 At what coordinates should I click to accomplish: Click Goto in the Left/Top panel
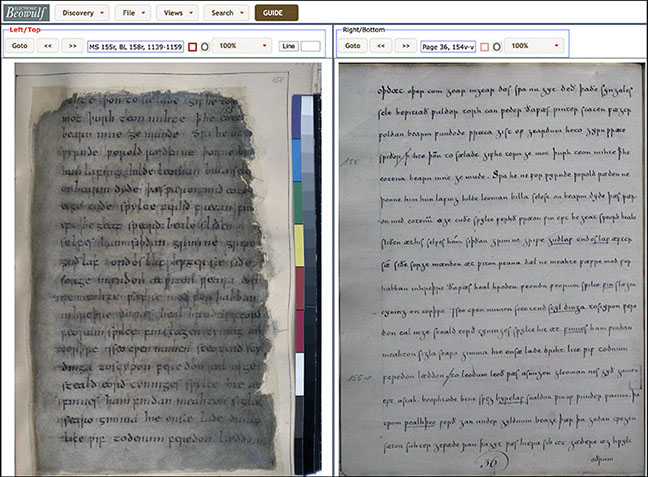click(19, 46)
